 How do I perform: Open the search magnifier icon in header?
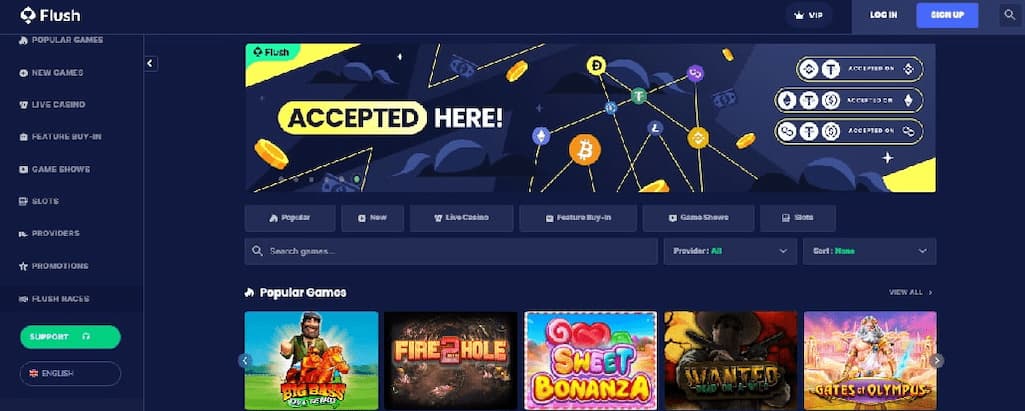click(1009, 15)
